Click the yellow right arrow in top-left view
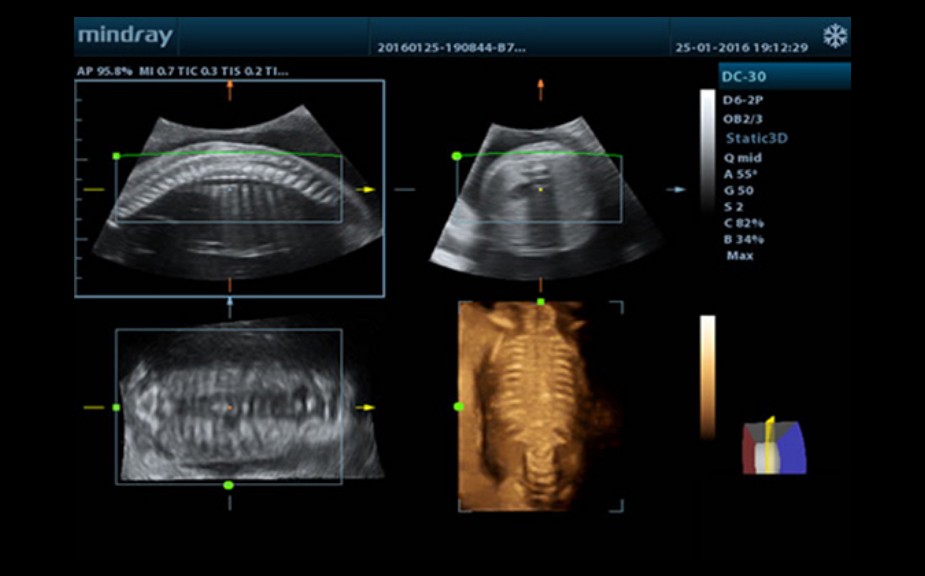The image size is (925, 576). tap(367, 189)
